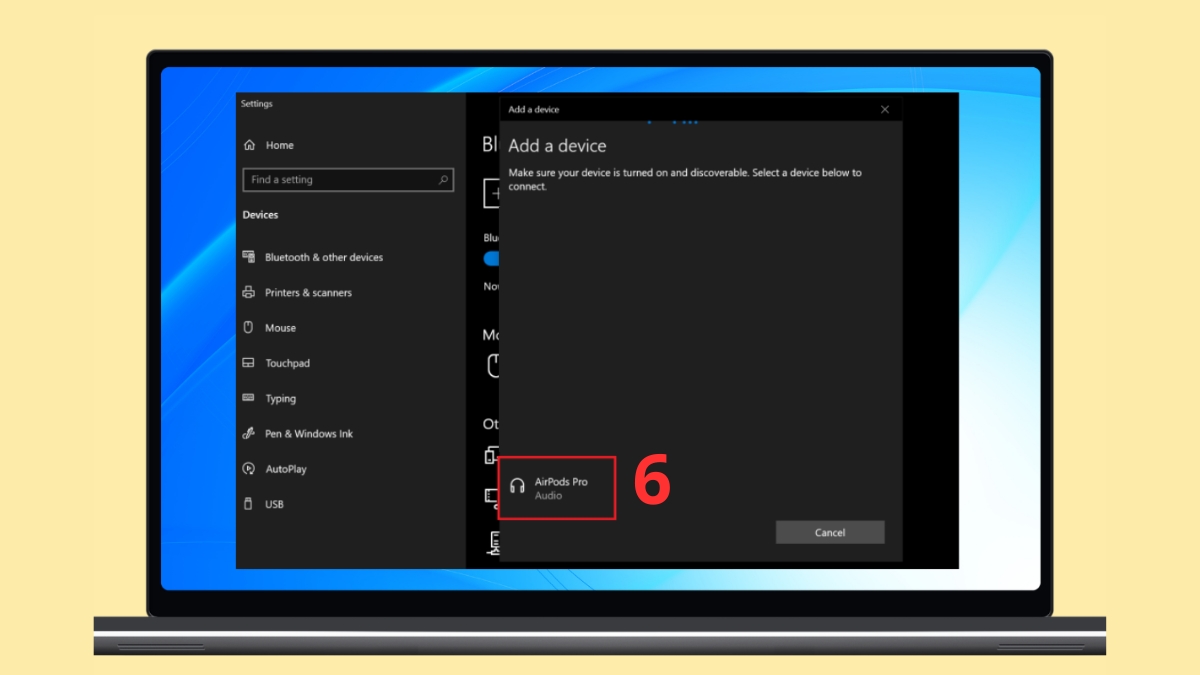Click the Printers & scanners printer icon
Viewport: 1200px width, 675px height.
(x=249, y=292)
